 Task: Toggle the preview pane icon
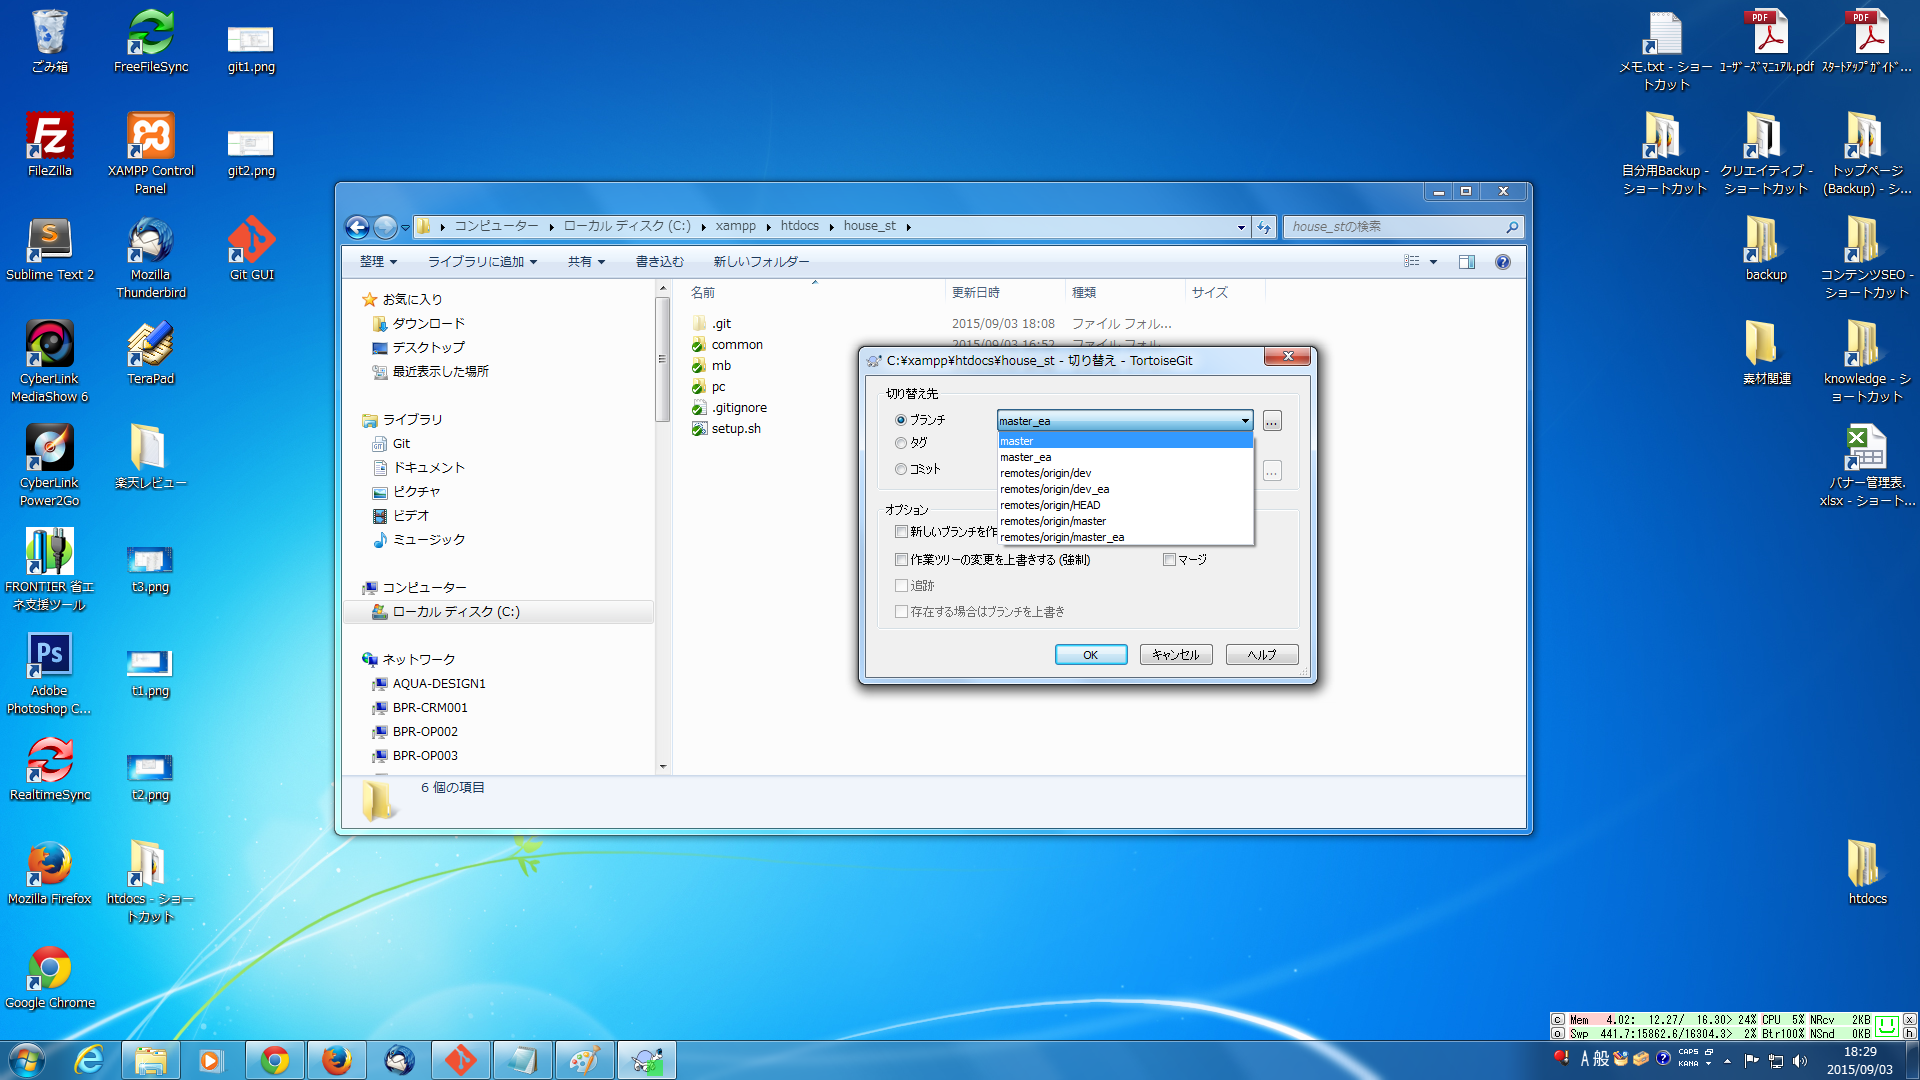click(1466, 262)
